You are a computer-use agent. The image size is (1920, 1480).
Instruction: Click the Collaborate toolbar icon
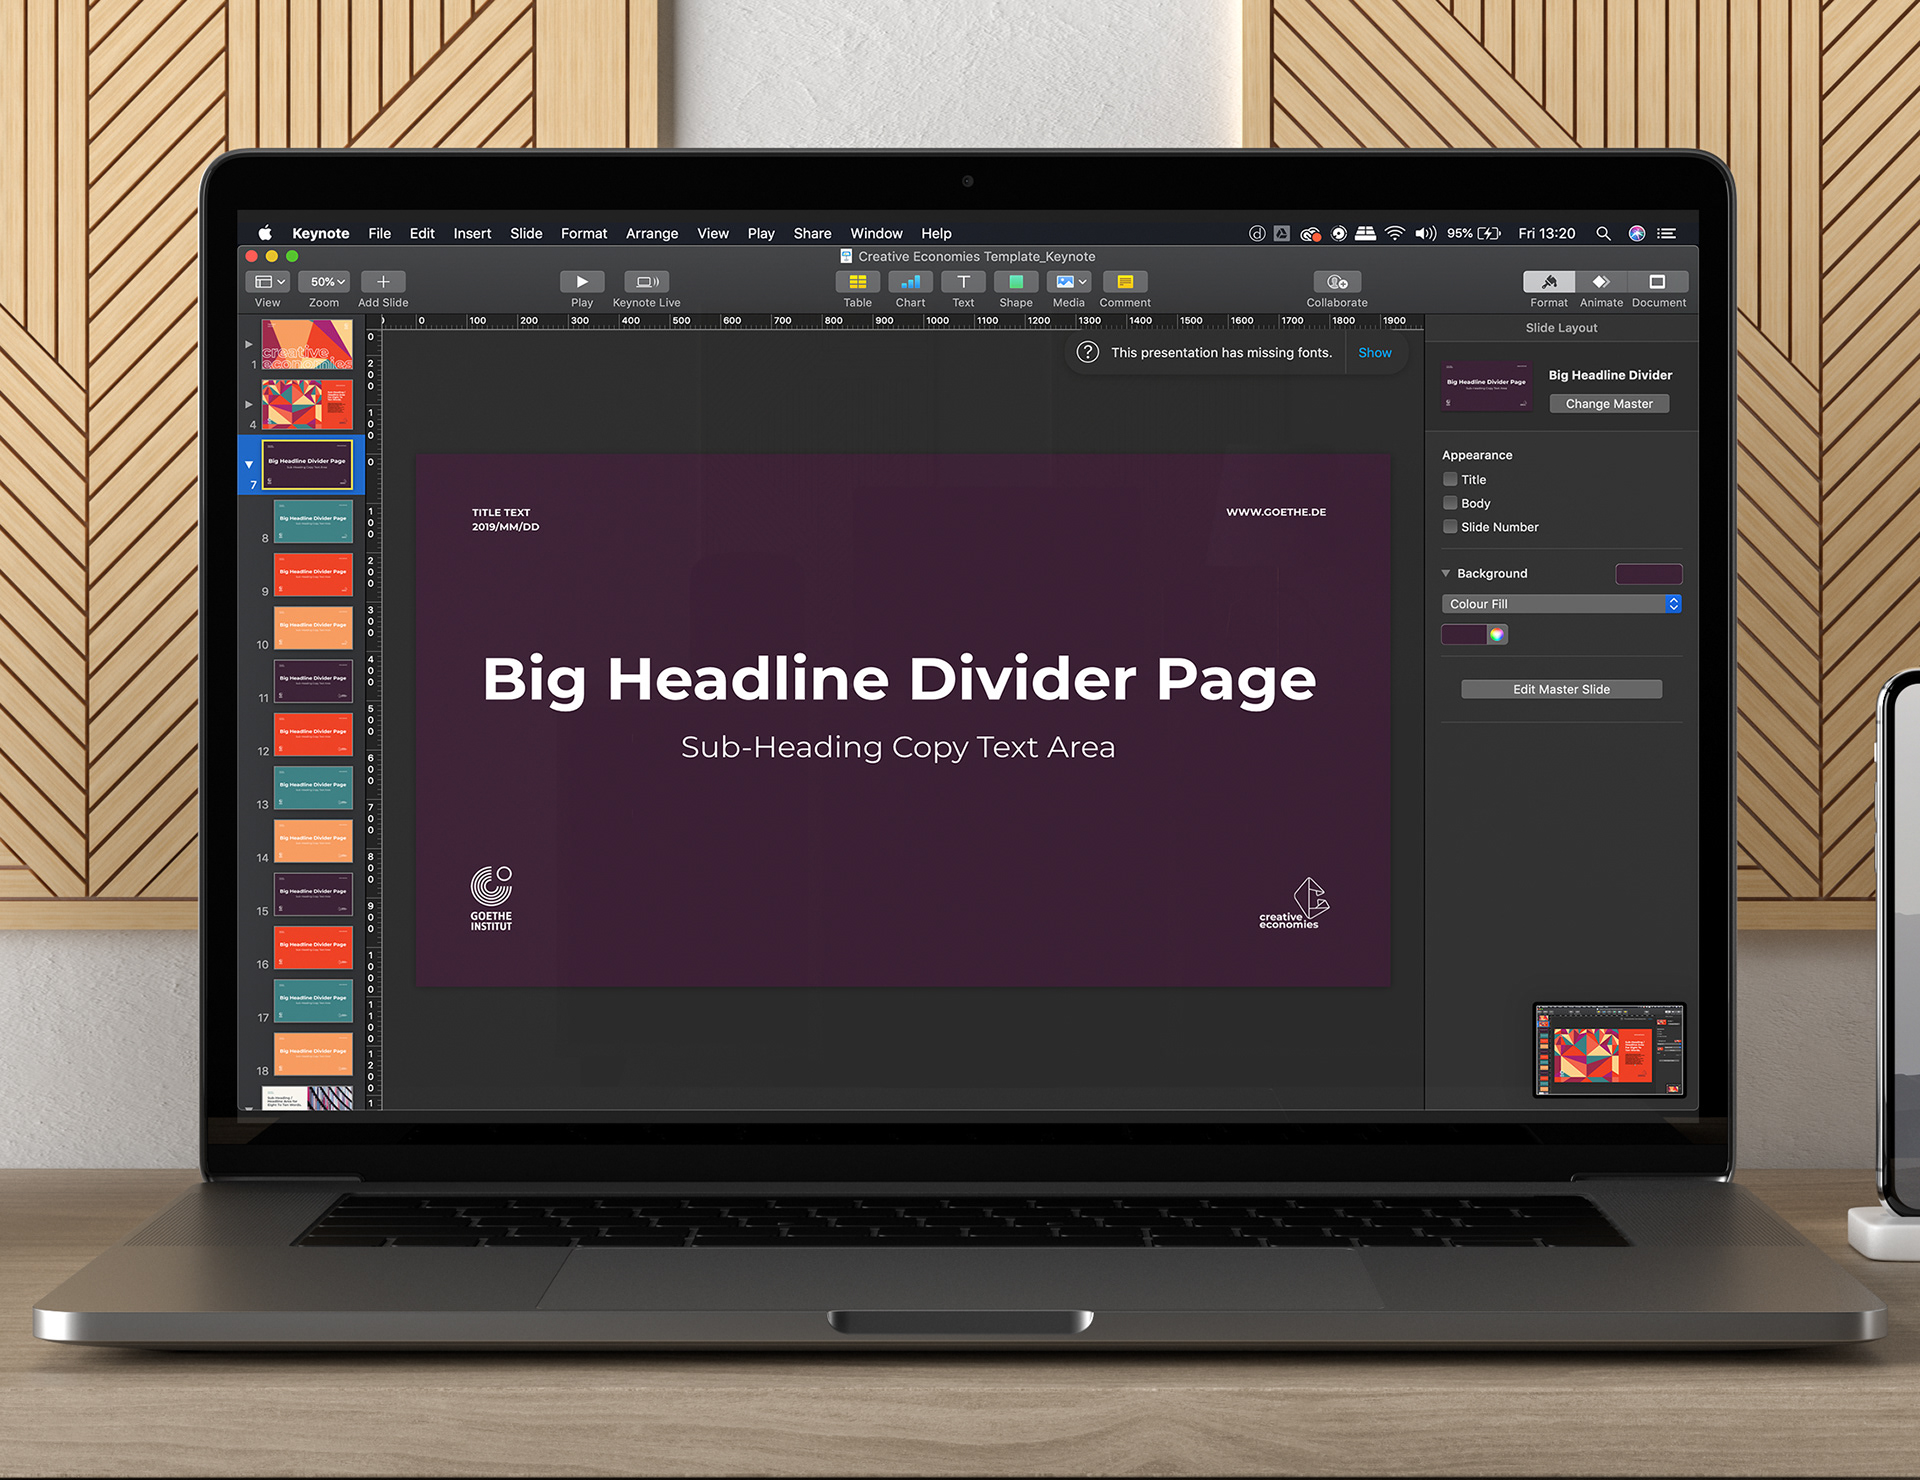point(1337,282)
